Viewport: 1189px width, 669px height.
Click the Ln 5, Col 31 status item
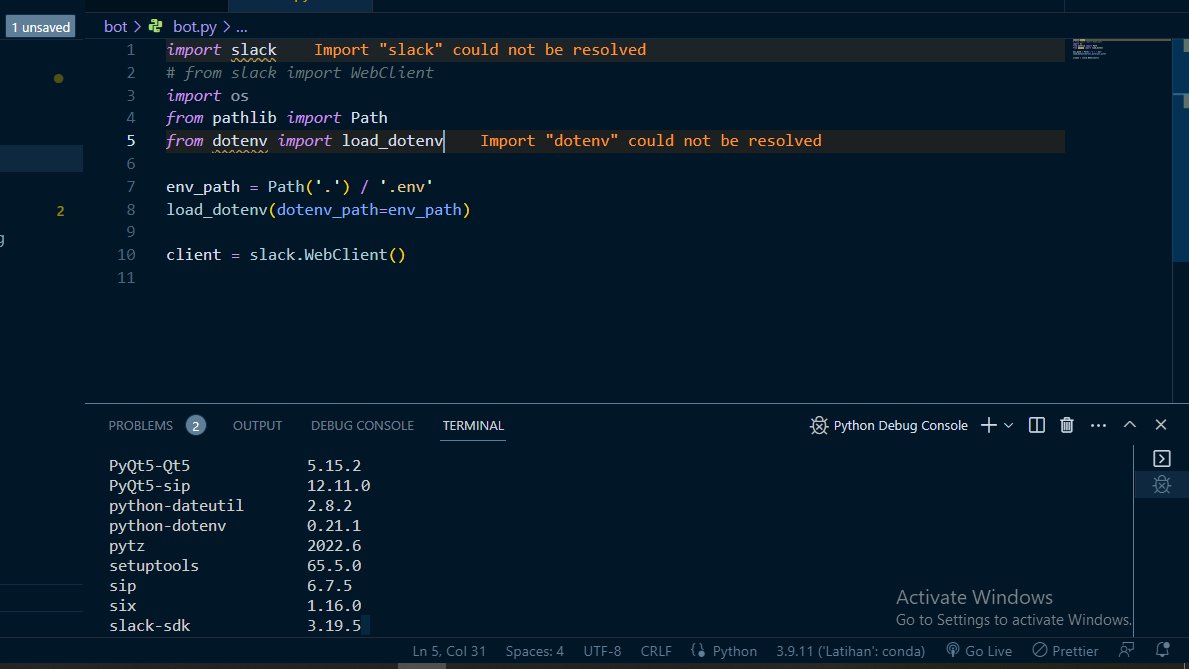(x=449, y=651)
